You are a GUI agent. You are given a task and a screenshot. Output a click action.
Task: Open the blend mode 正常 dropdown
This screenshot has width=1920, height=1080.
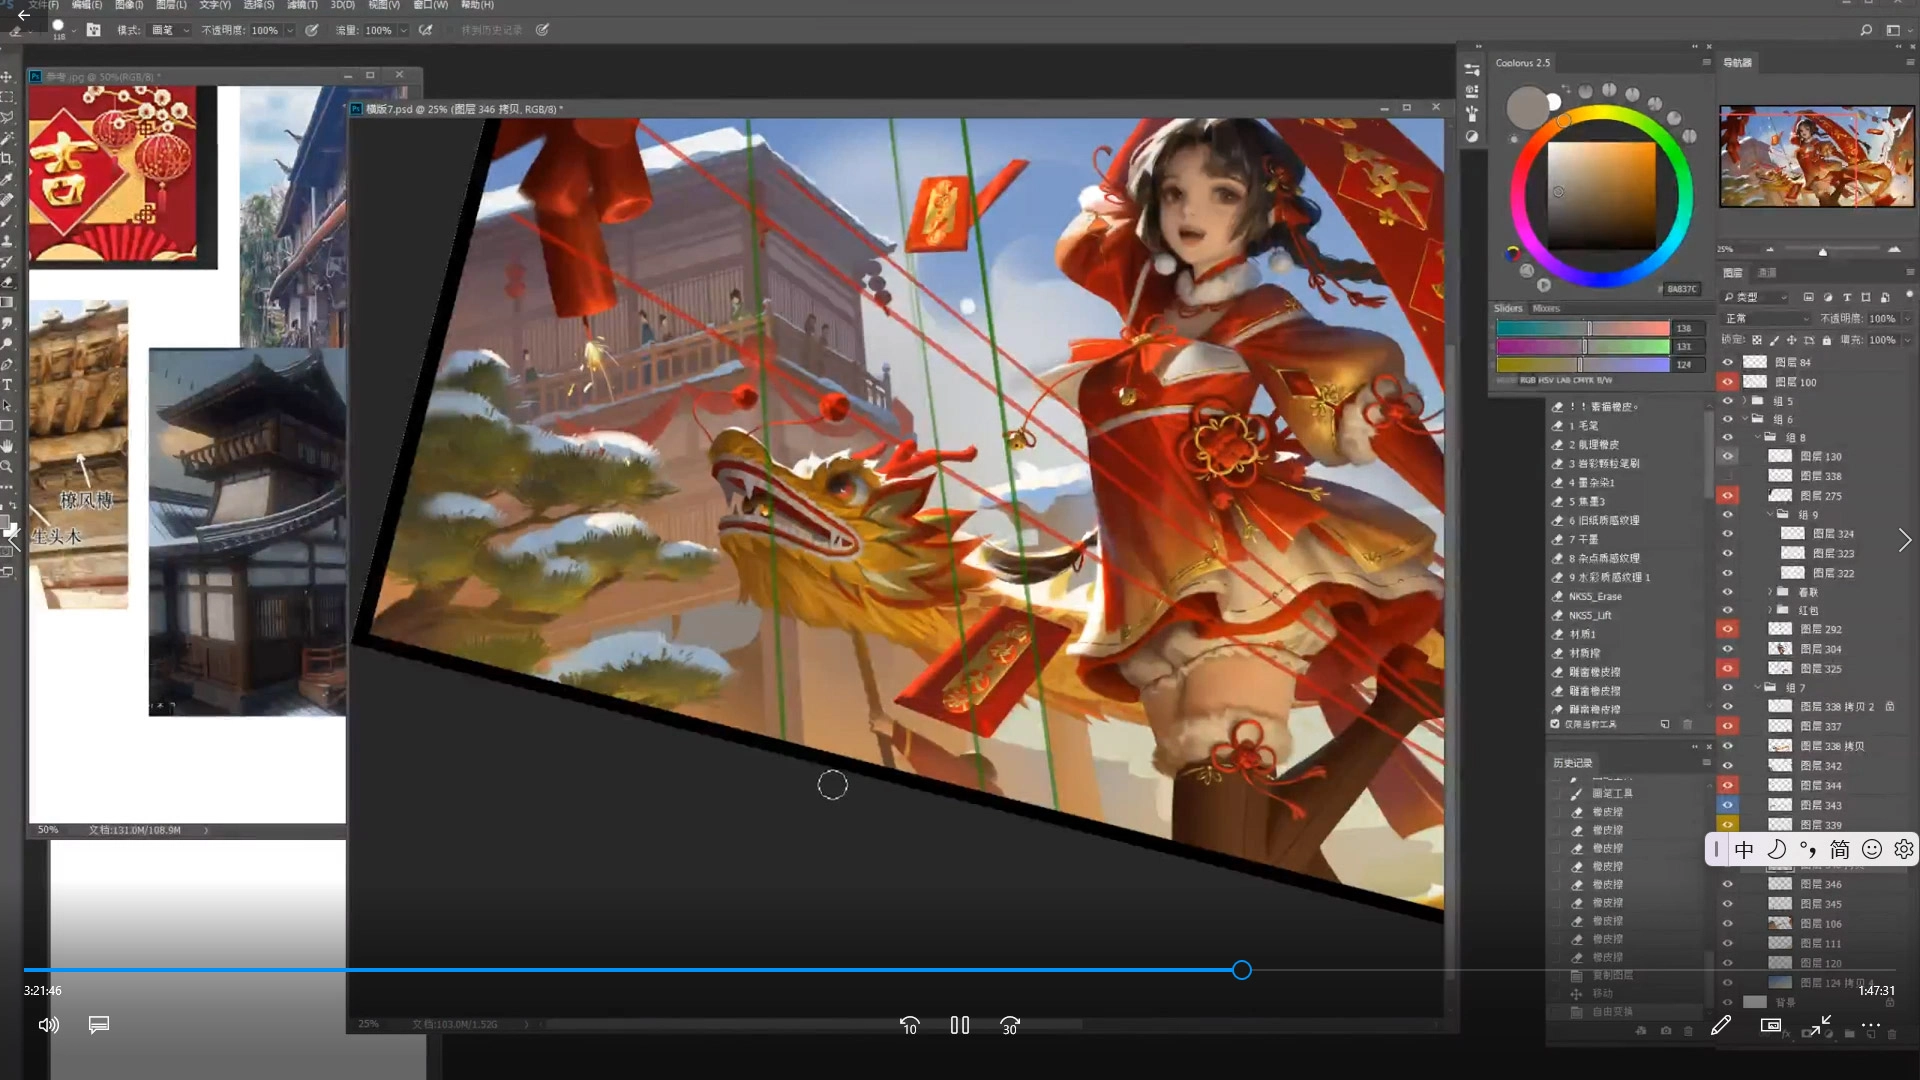(x=1767, y=319)
